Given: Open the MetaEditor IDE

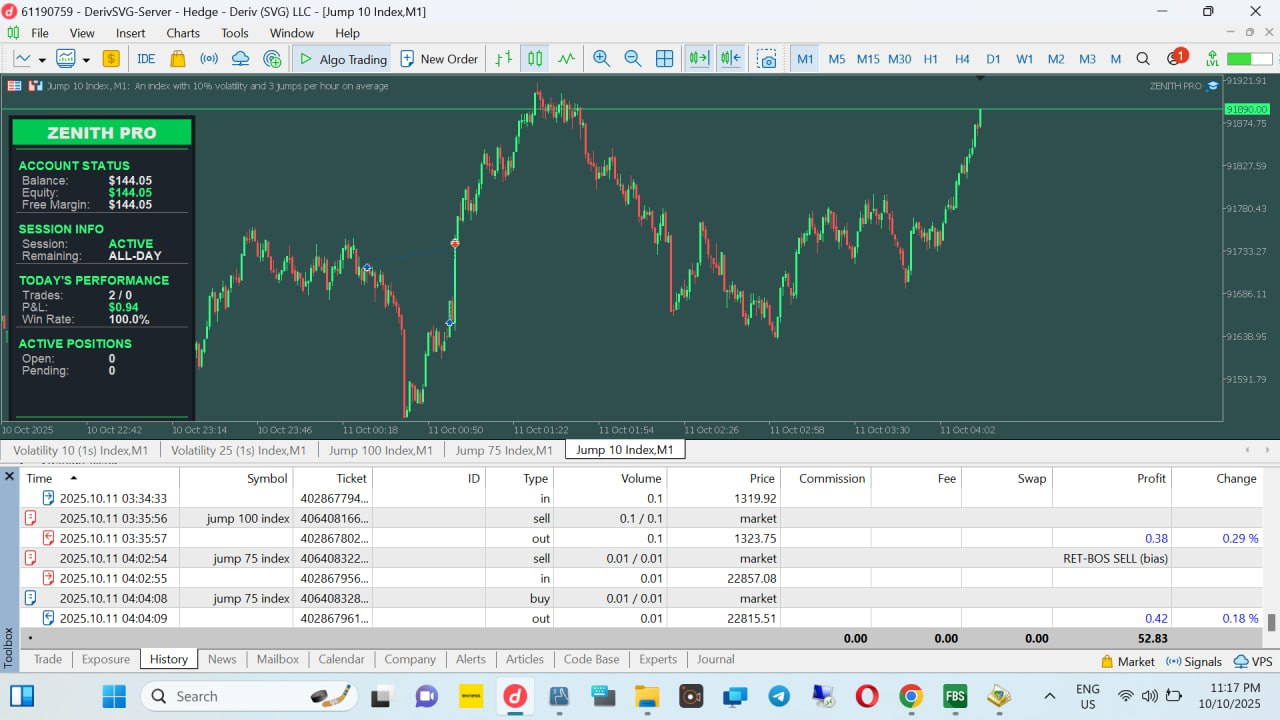Looking at the screenshot, I should coord(146,59).
